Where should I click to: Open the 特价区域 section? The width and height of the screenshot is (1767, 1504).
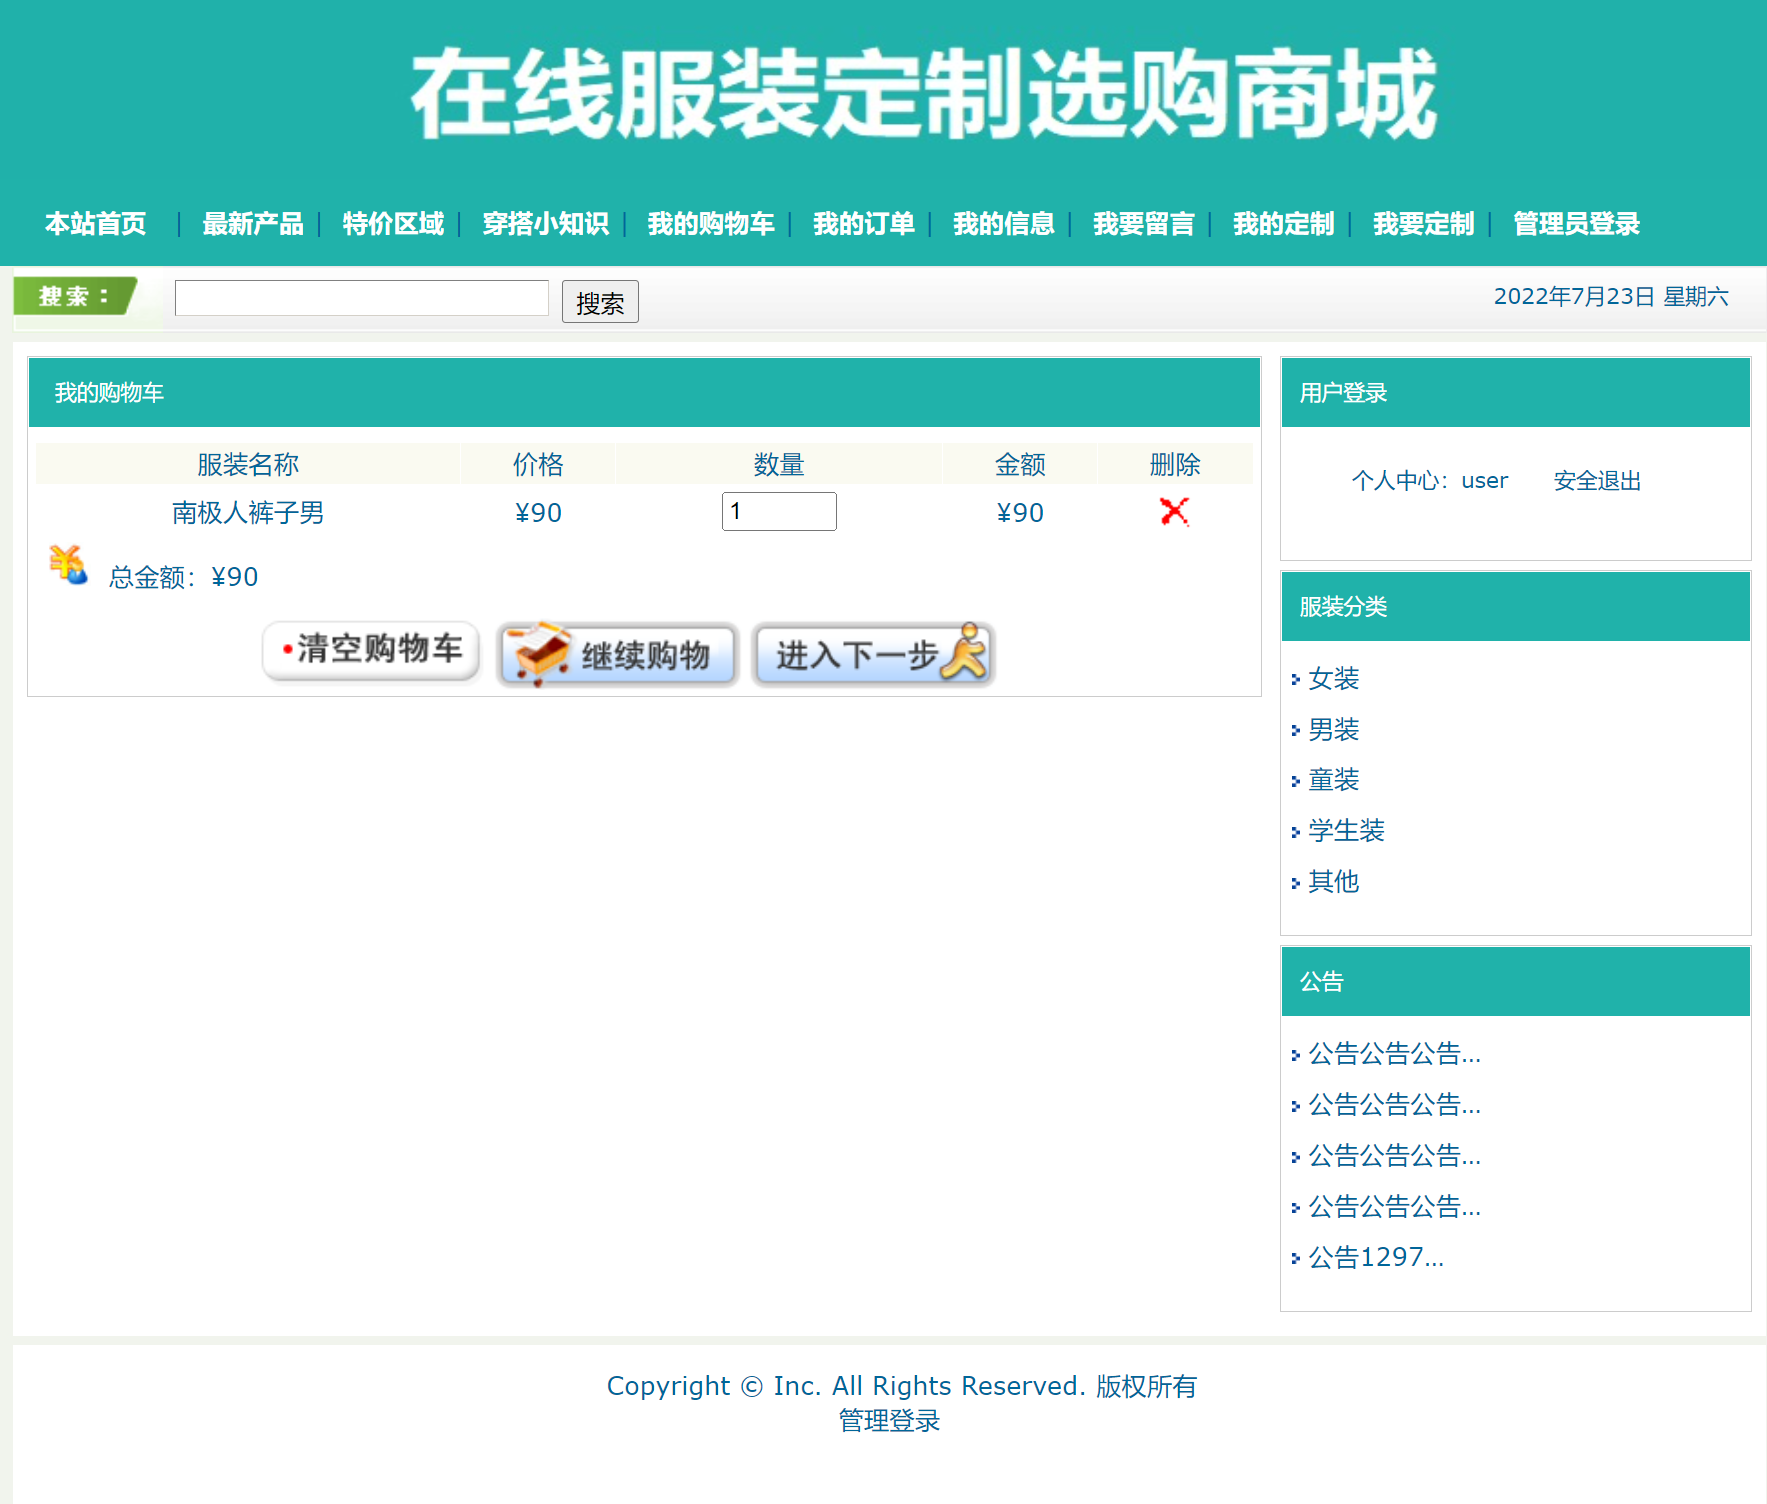392,224
